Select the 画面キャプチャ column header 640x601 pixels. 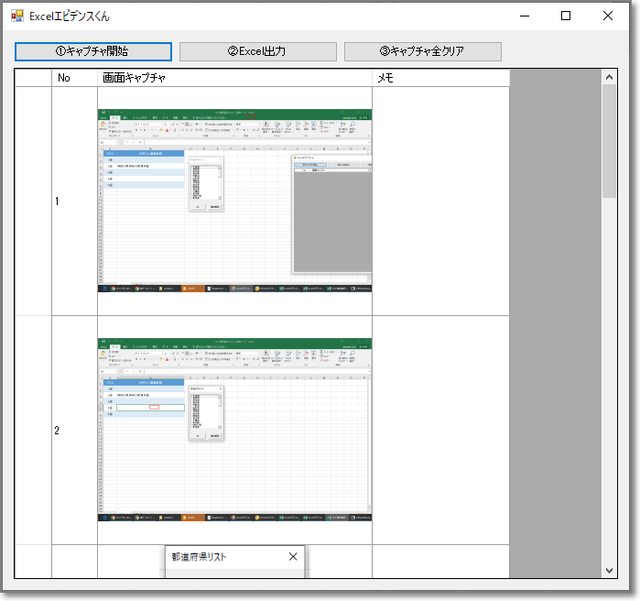tap(234, 78)
